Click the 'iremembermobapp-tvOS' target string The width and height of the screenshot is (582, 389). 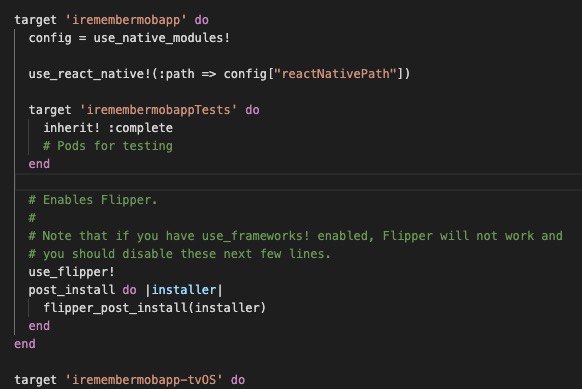(x=144, y=380)
